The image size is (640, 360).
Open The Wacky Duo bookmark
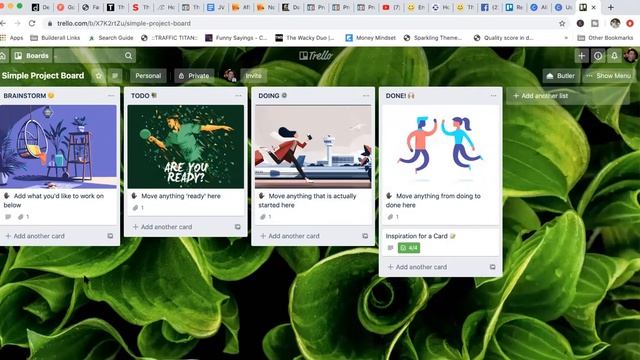pos(305,38)
